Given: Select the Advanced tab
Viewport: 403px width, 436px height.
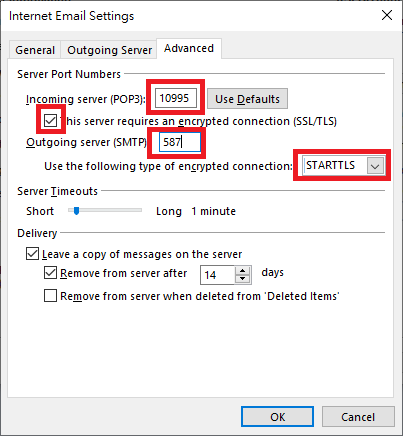Looking at the screenshot, I should pos(189,49).
